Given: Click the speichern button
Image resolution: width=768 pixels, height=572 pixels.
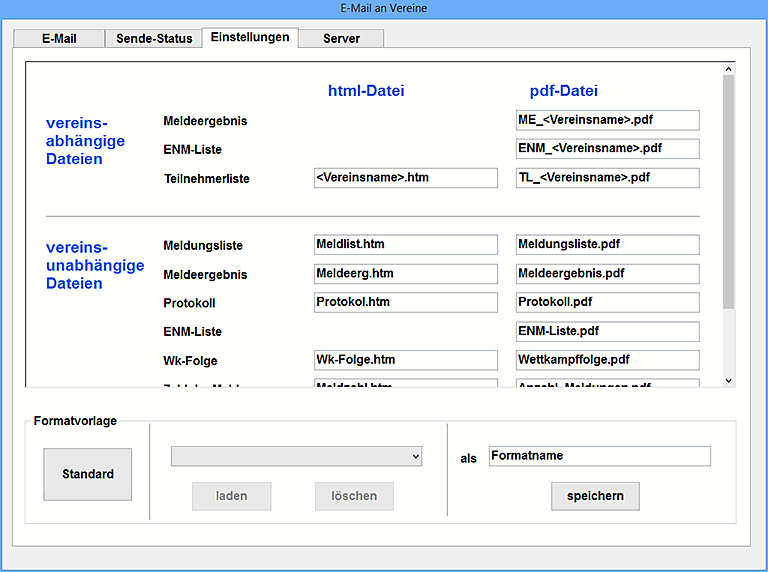Looking at the screenshot, I should tap(595, 496).
